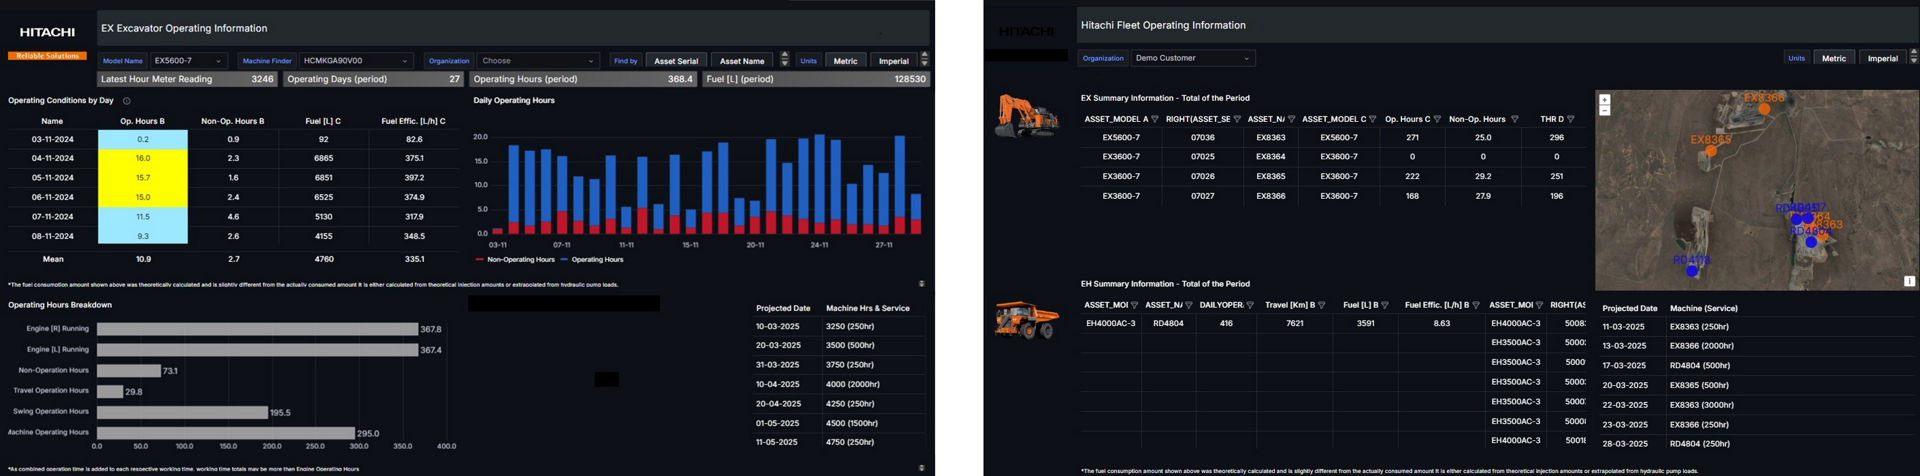Zoom in on the fleet map
This screenshot has height=476, width=1920.
tap(1604, 100)
